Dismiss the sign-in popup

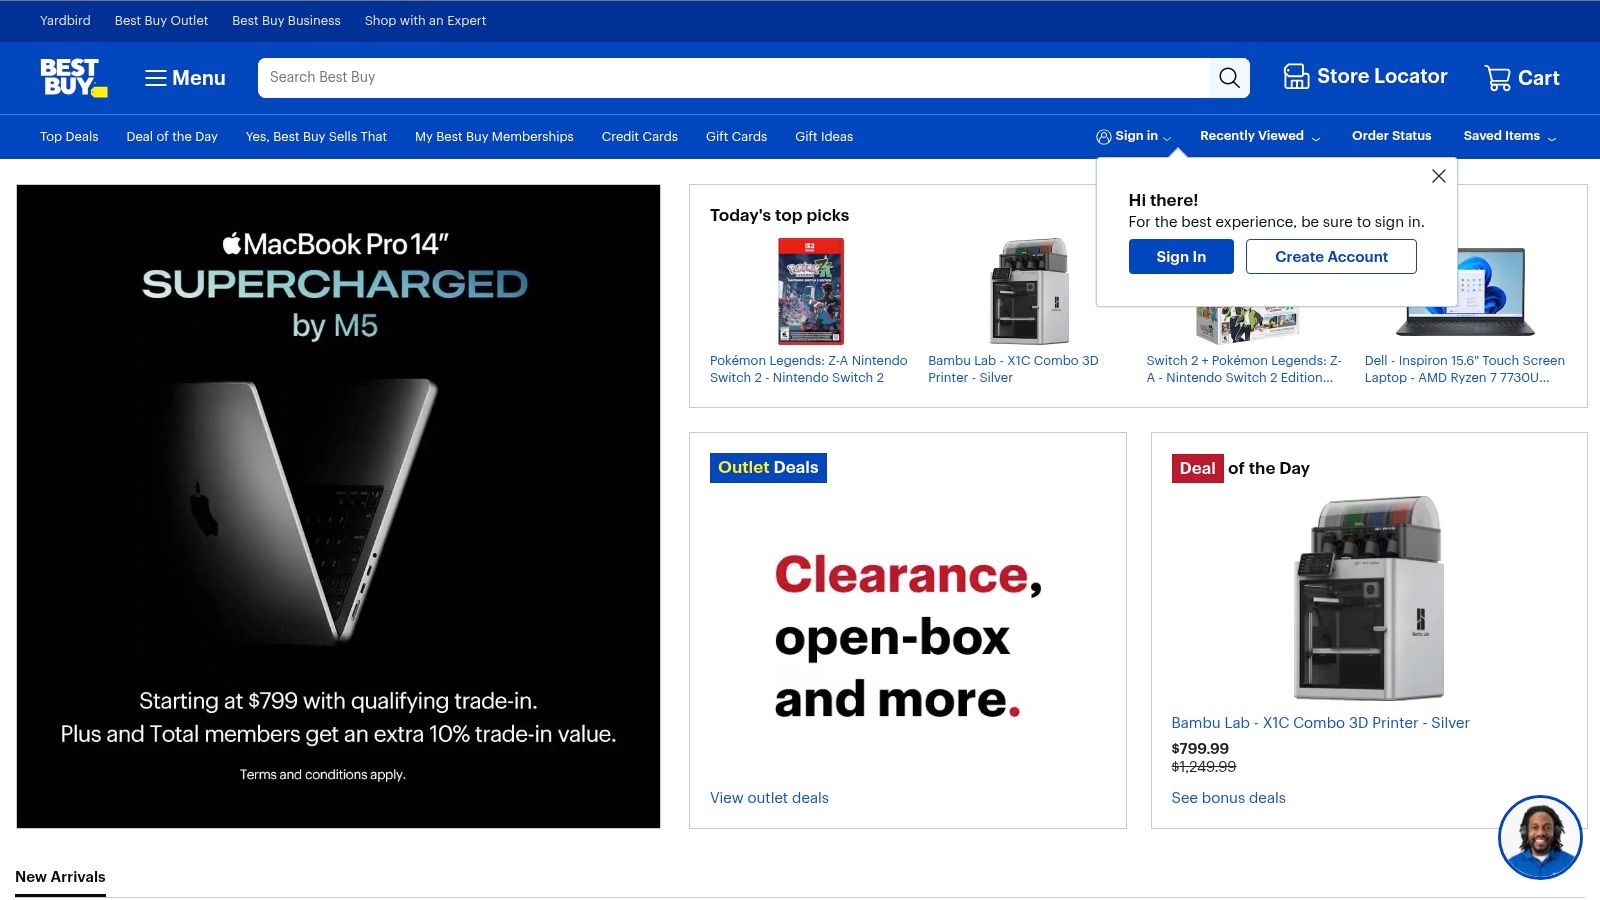pyautogui.click(x=1438, y=175)
